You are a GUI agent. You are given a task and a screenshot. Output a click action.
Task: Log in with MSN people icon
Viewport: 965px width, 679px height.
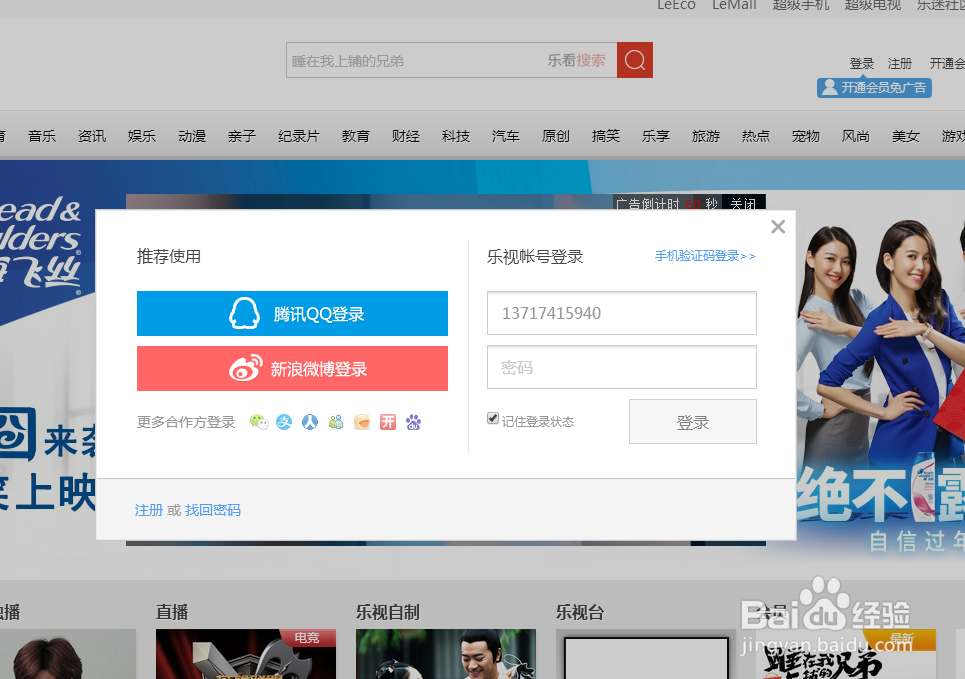click(336, 422)
